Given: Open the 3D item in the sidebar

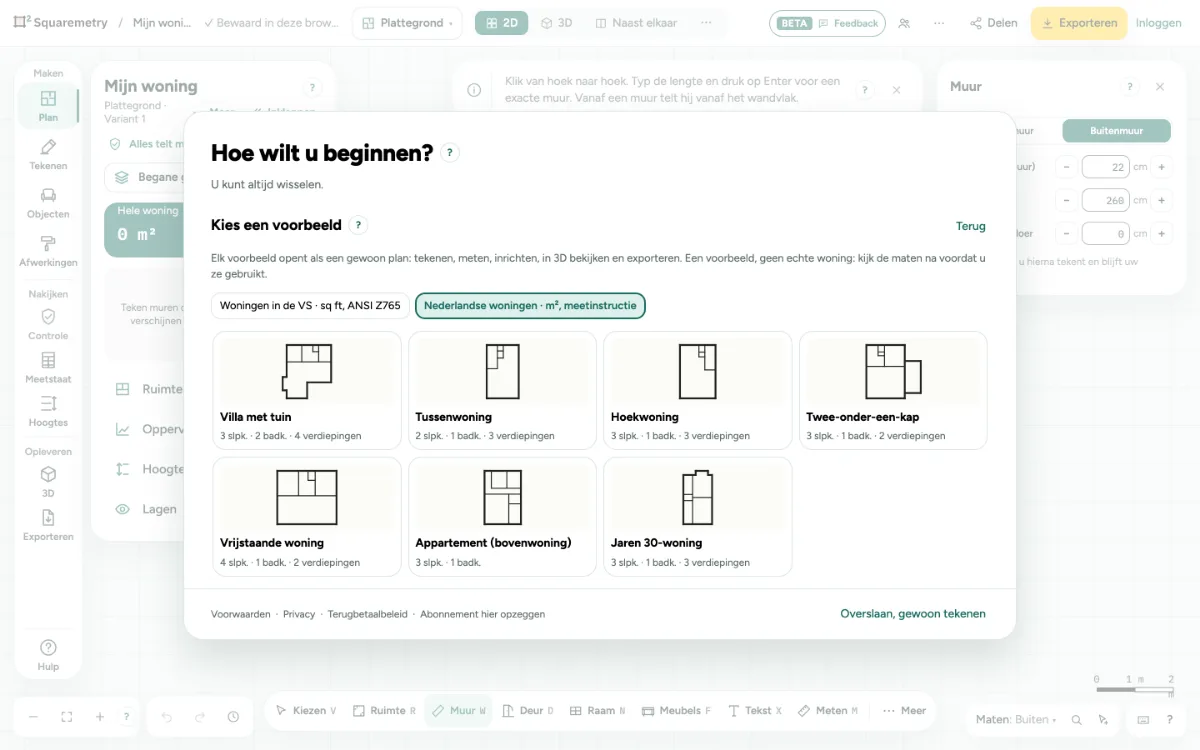Looking at the screenshot, I should tap(48, 482).
